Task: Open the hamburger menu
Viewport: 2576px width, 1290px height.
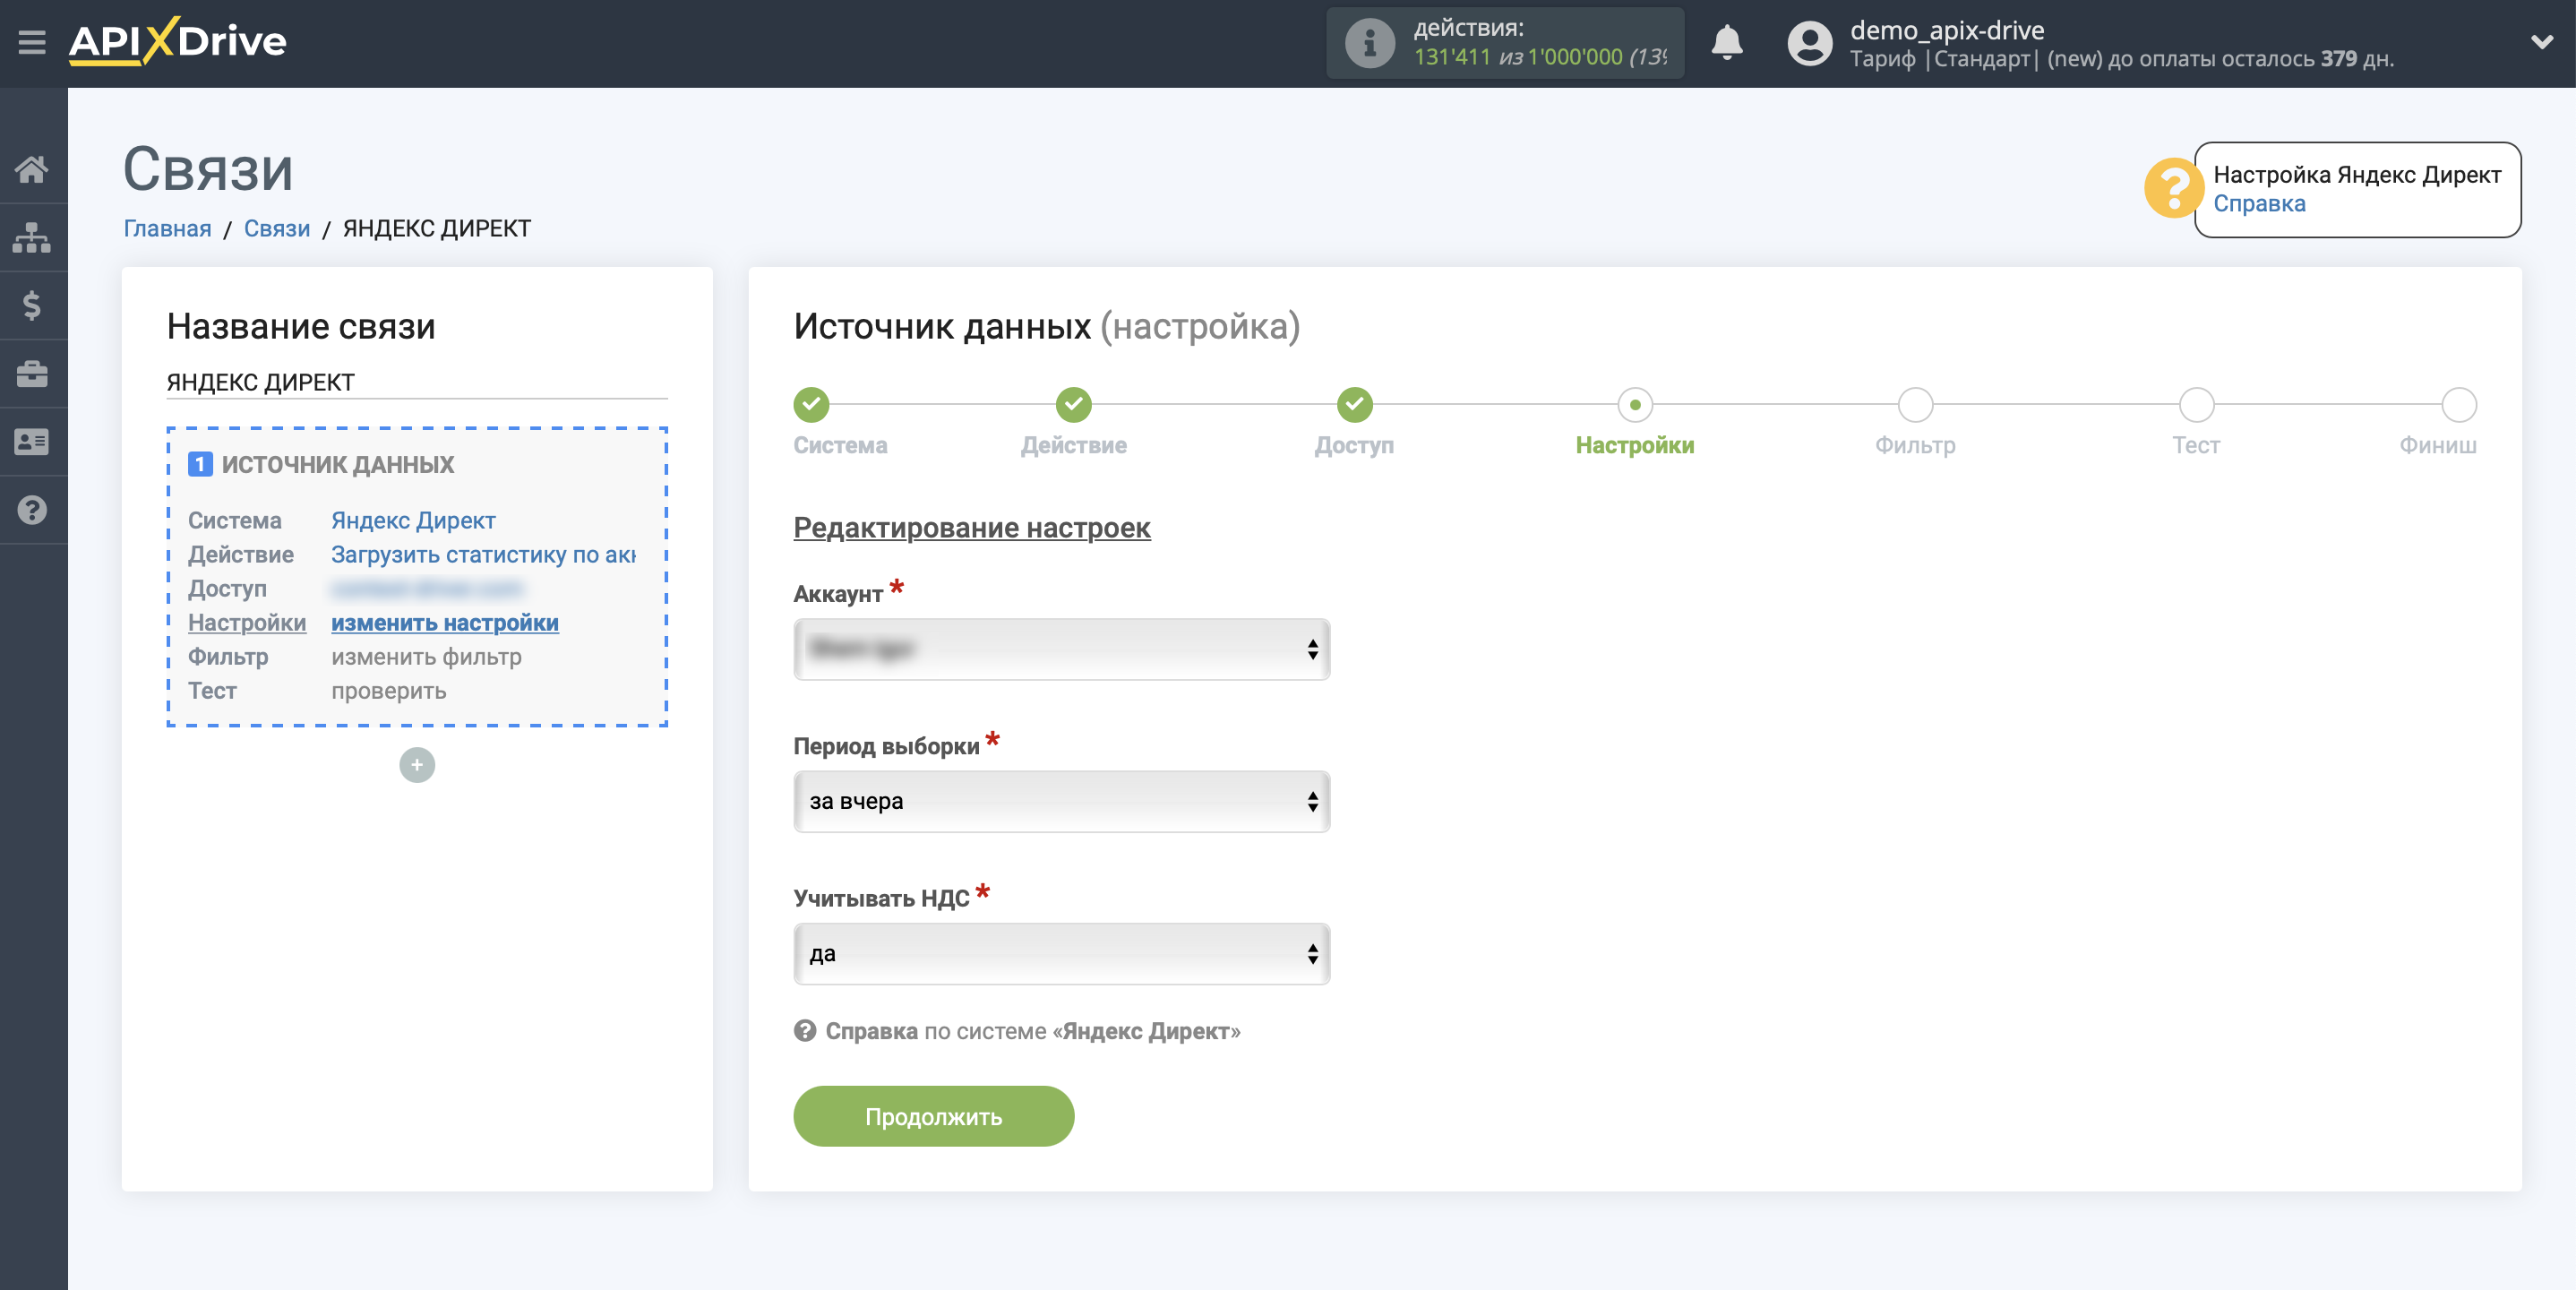Action: tap(32, 42)
